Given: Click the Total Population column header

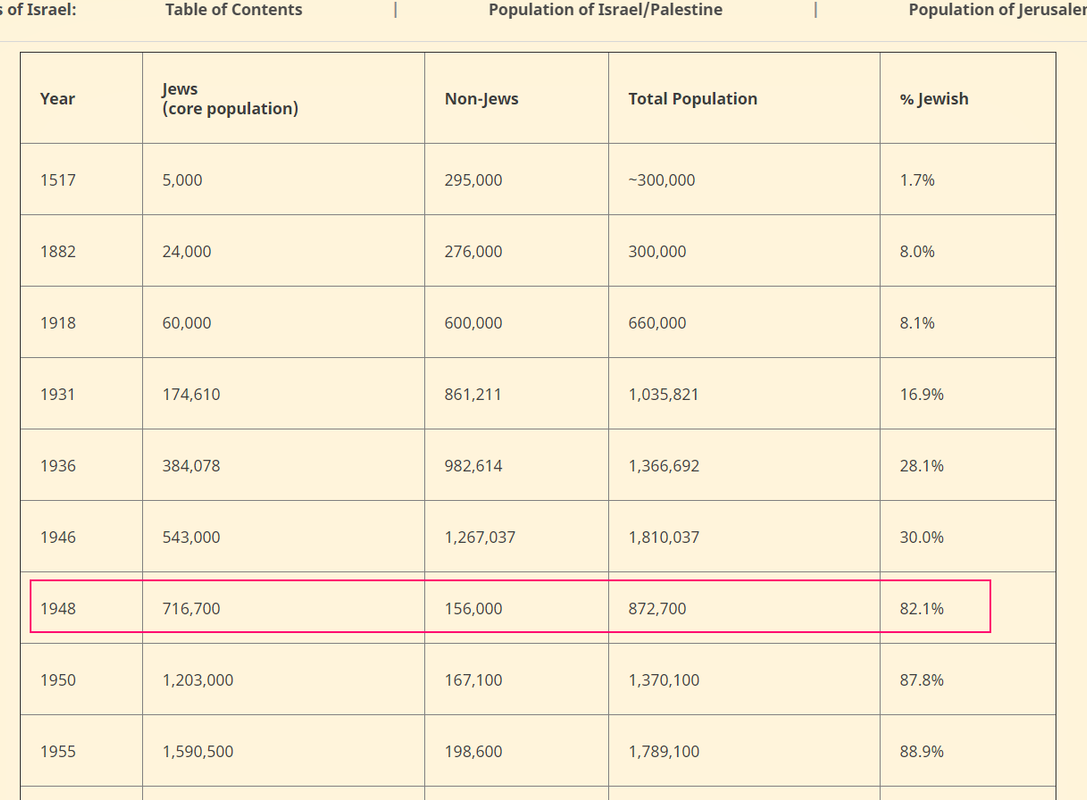Looking at the screenshot, I should (x=745, y=98).
